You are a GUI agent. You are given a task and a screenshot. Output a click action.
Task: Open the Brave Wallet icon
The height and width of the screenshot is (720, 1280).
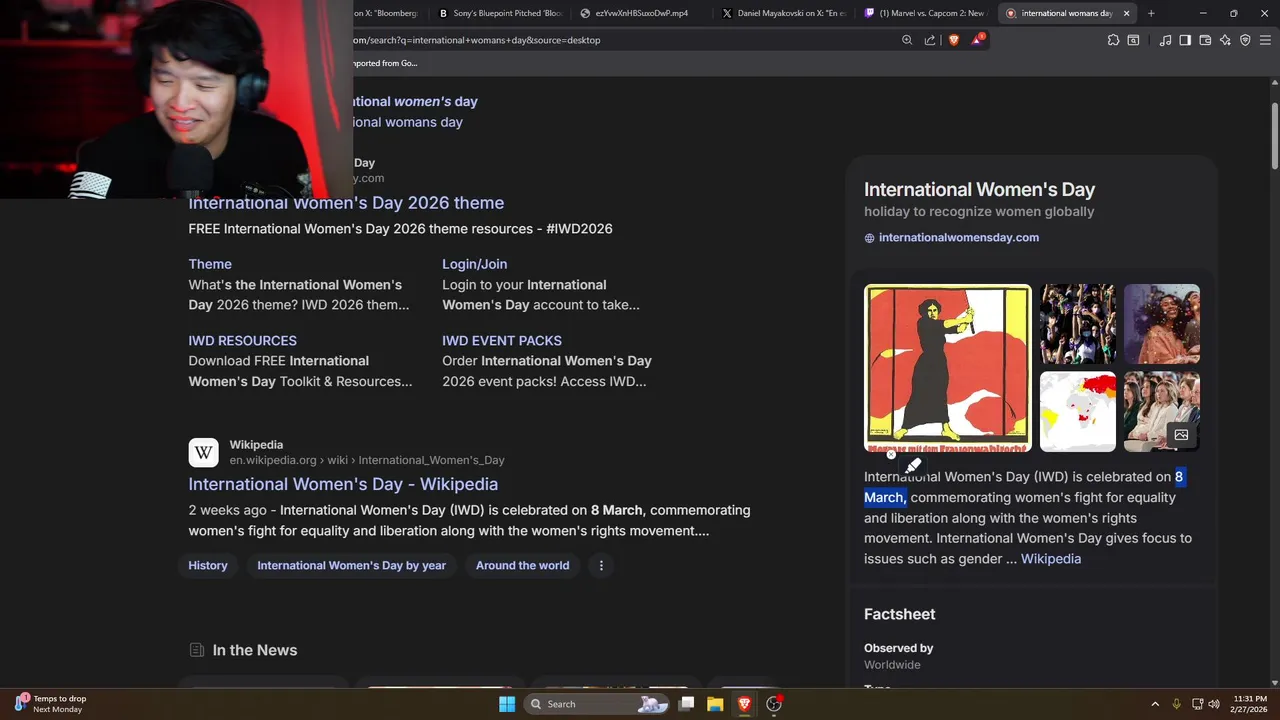(x=1205, y=40)
